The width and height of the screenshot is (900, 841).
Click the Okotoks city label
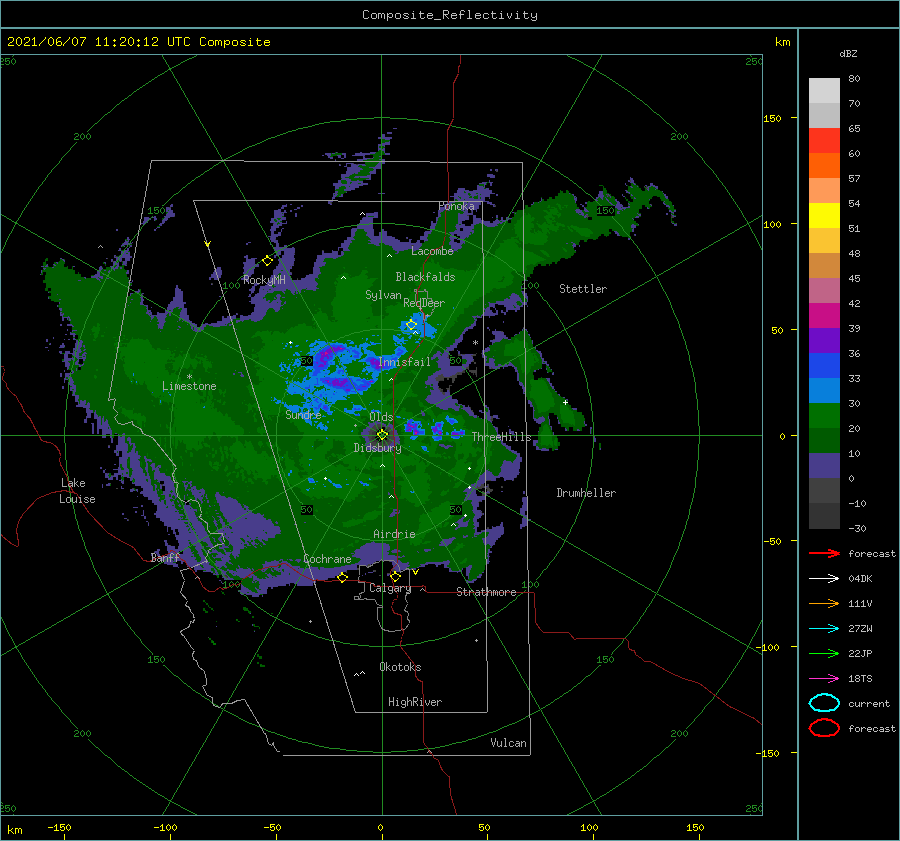pos(400,667)
